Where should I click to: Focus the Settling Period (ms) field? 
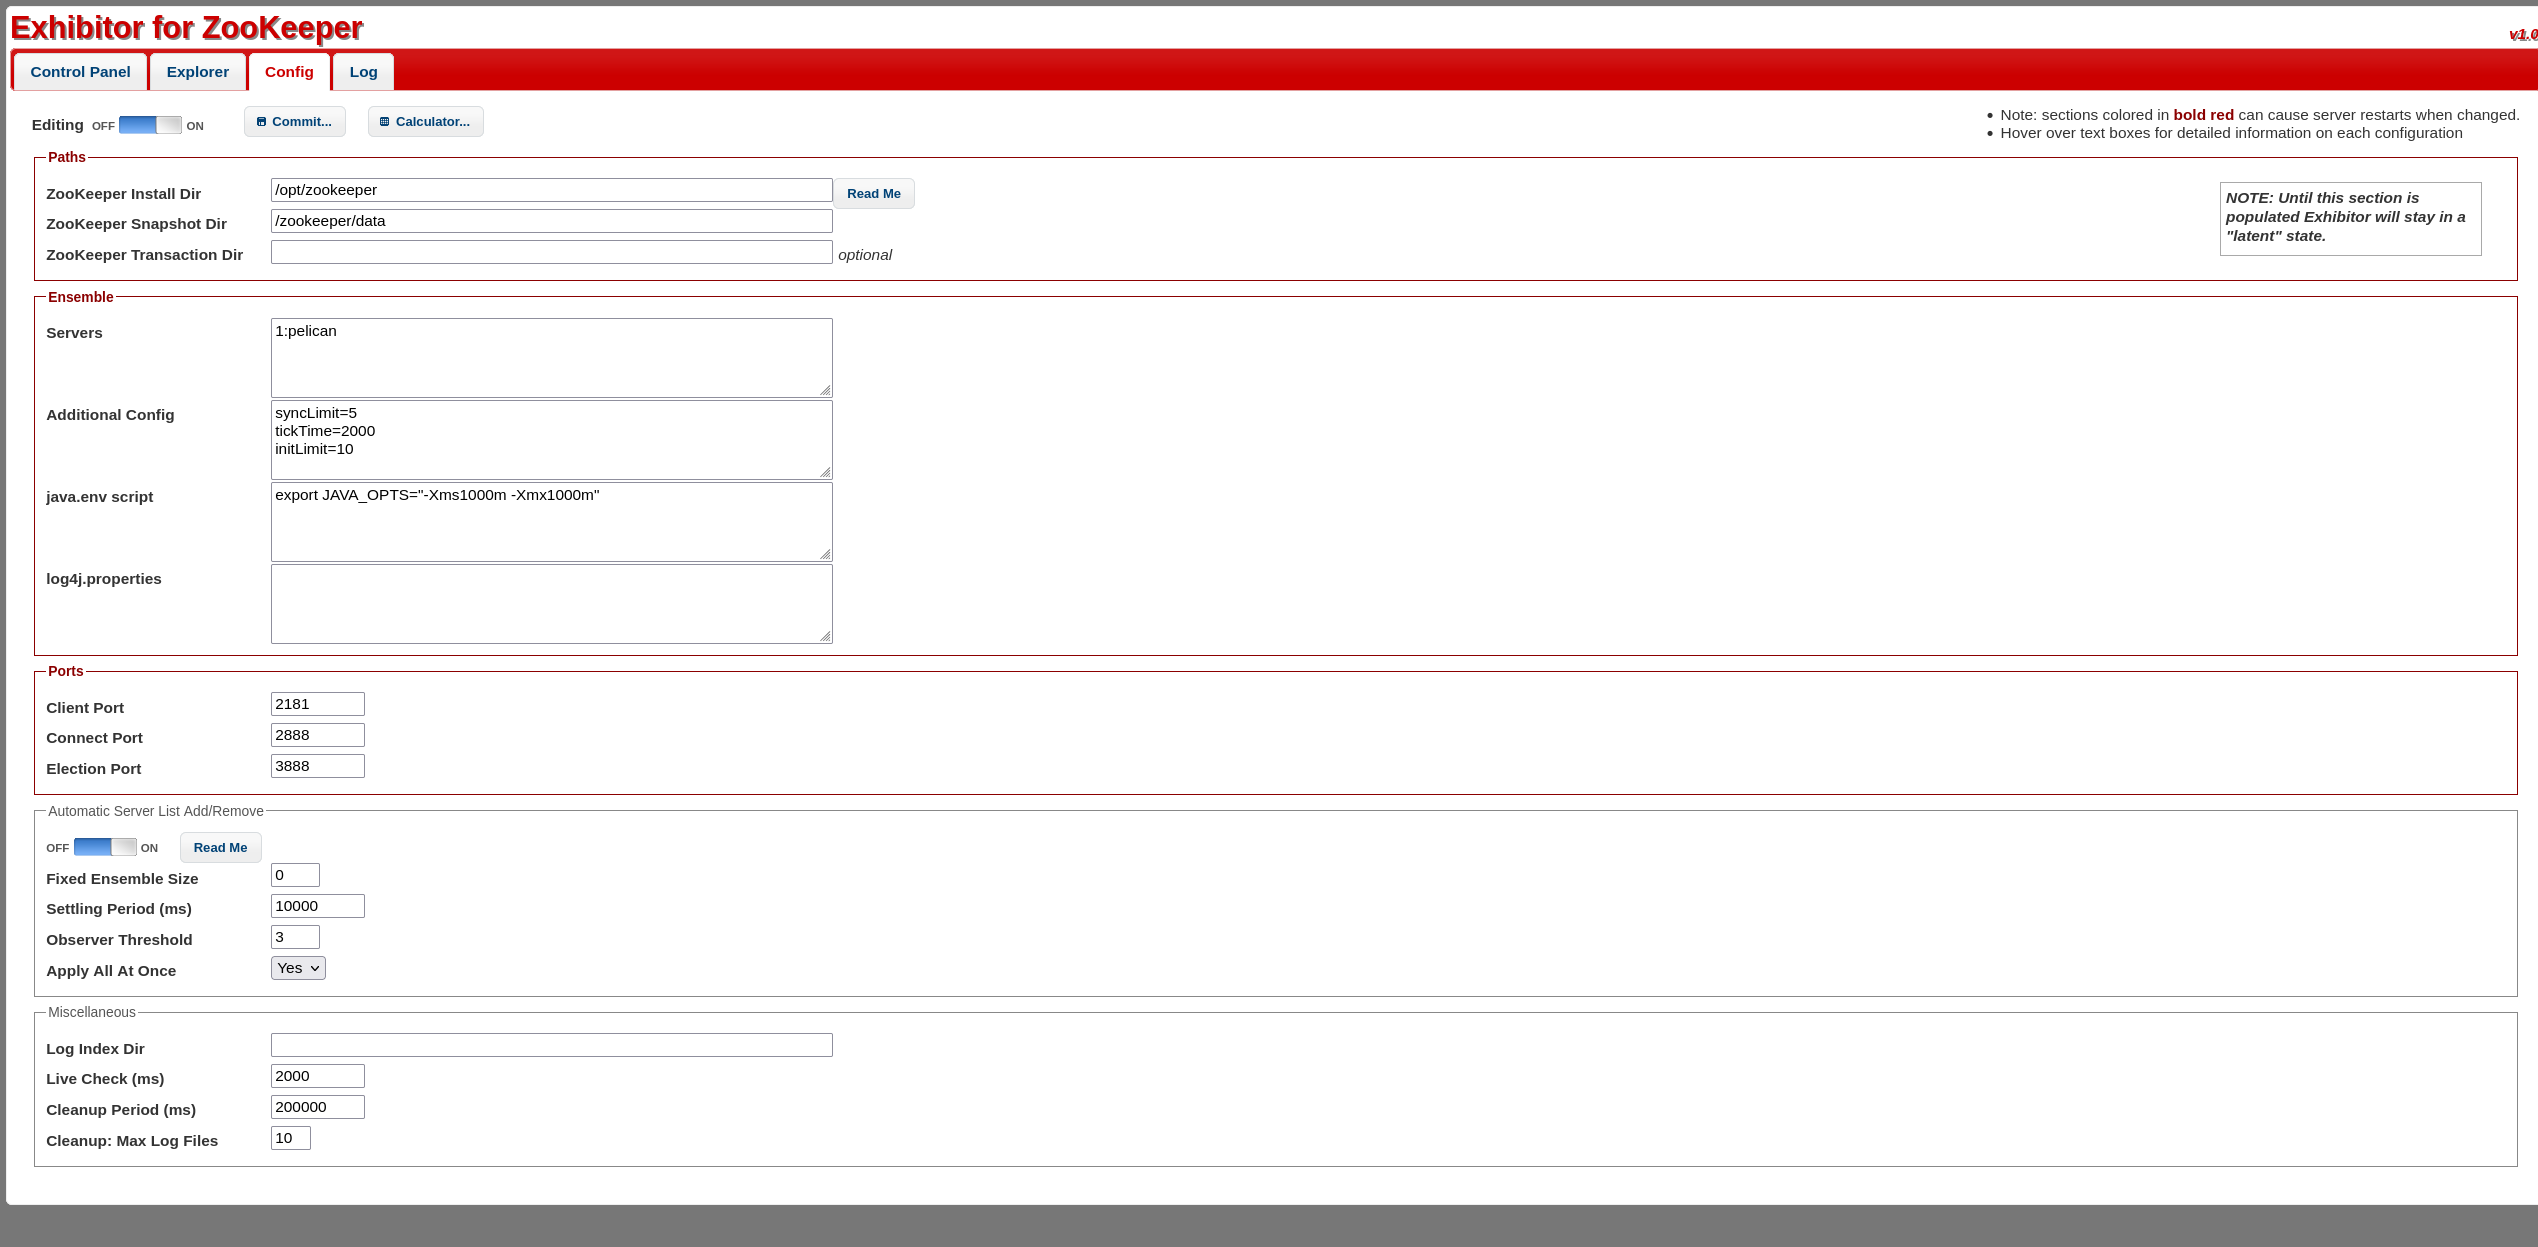(318, 906)
